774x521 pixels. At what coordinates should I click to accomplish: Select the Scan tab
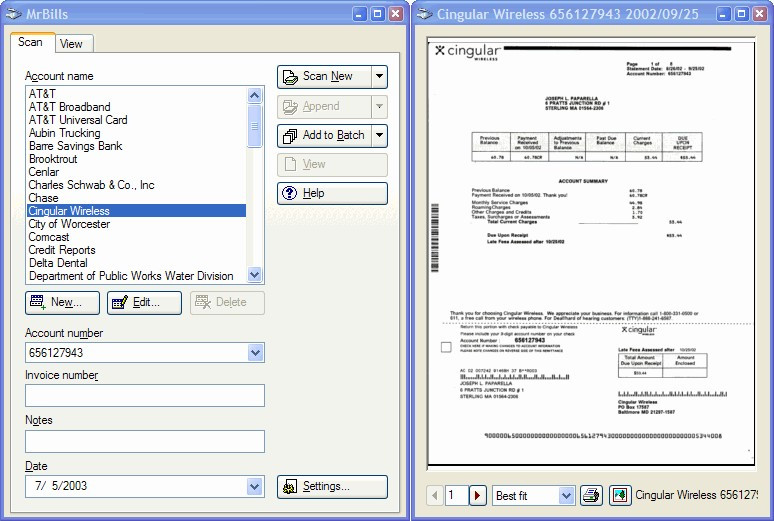coord(31,42)
